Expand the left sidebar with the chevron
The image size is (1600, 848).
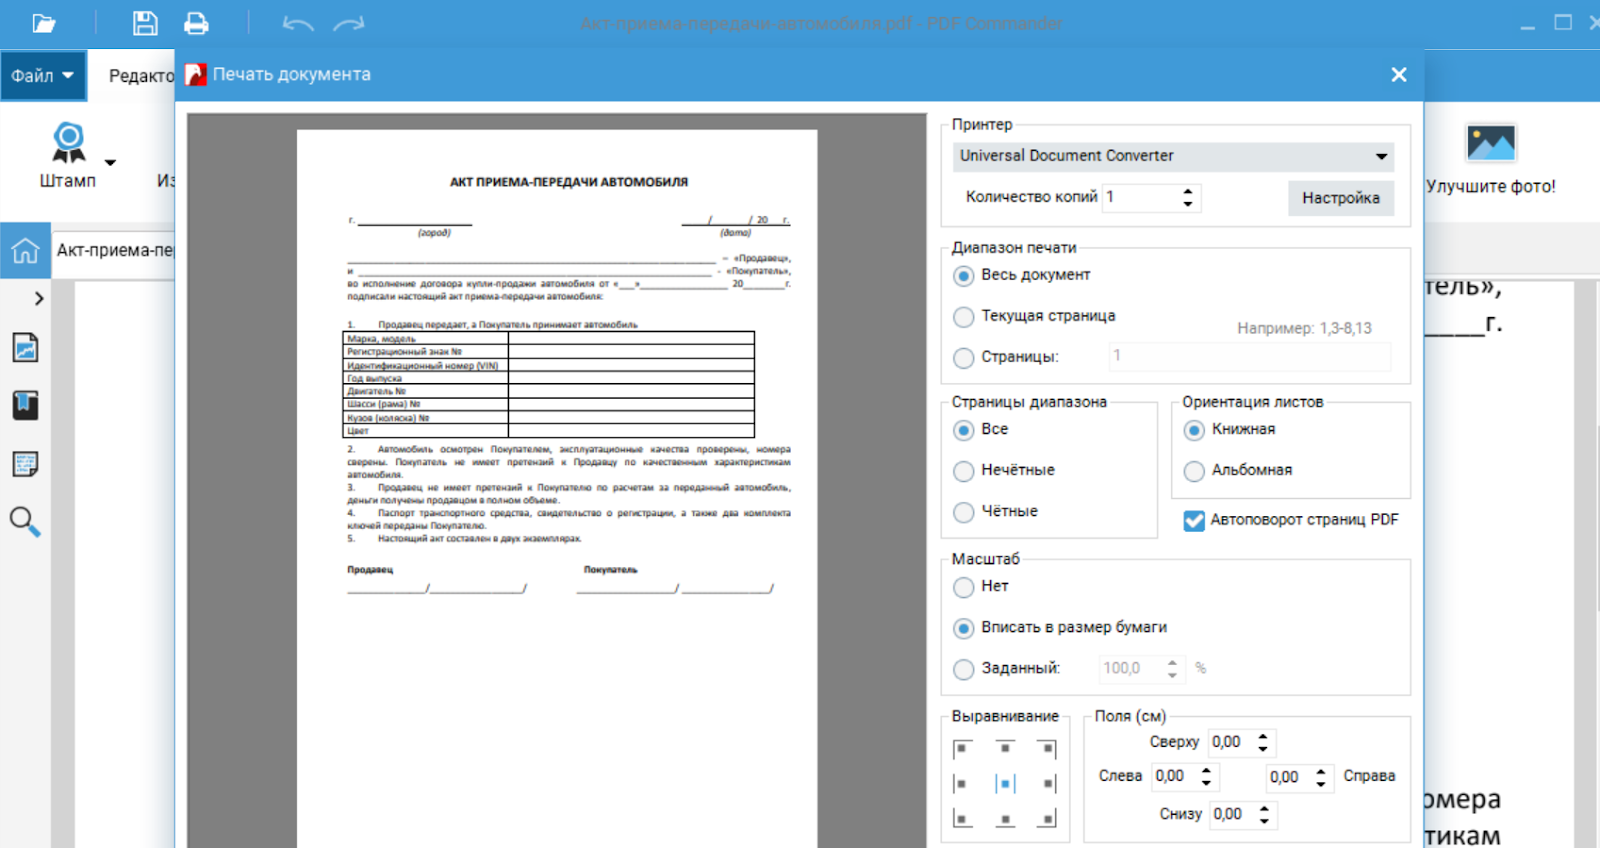39,298
